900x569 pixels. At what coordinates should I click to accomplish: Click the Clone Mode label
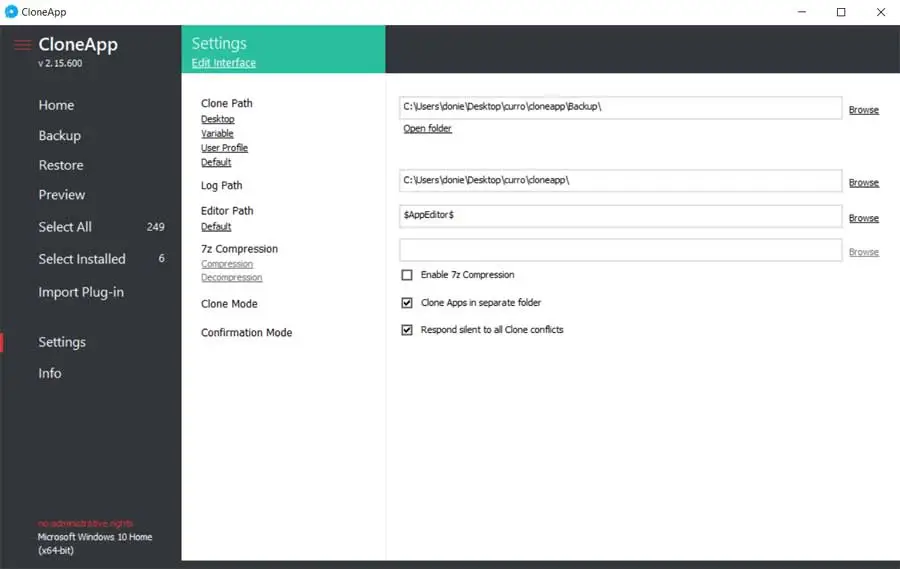pos(229,304)
